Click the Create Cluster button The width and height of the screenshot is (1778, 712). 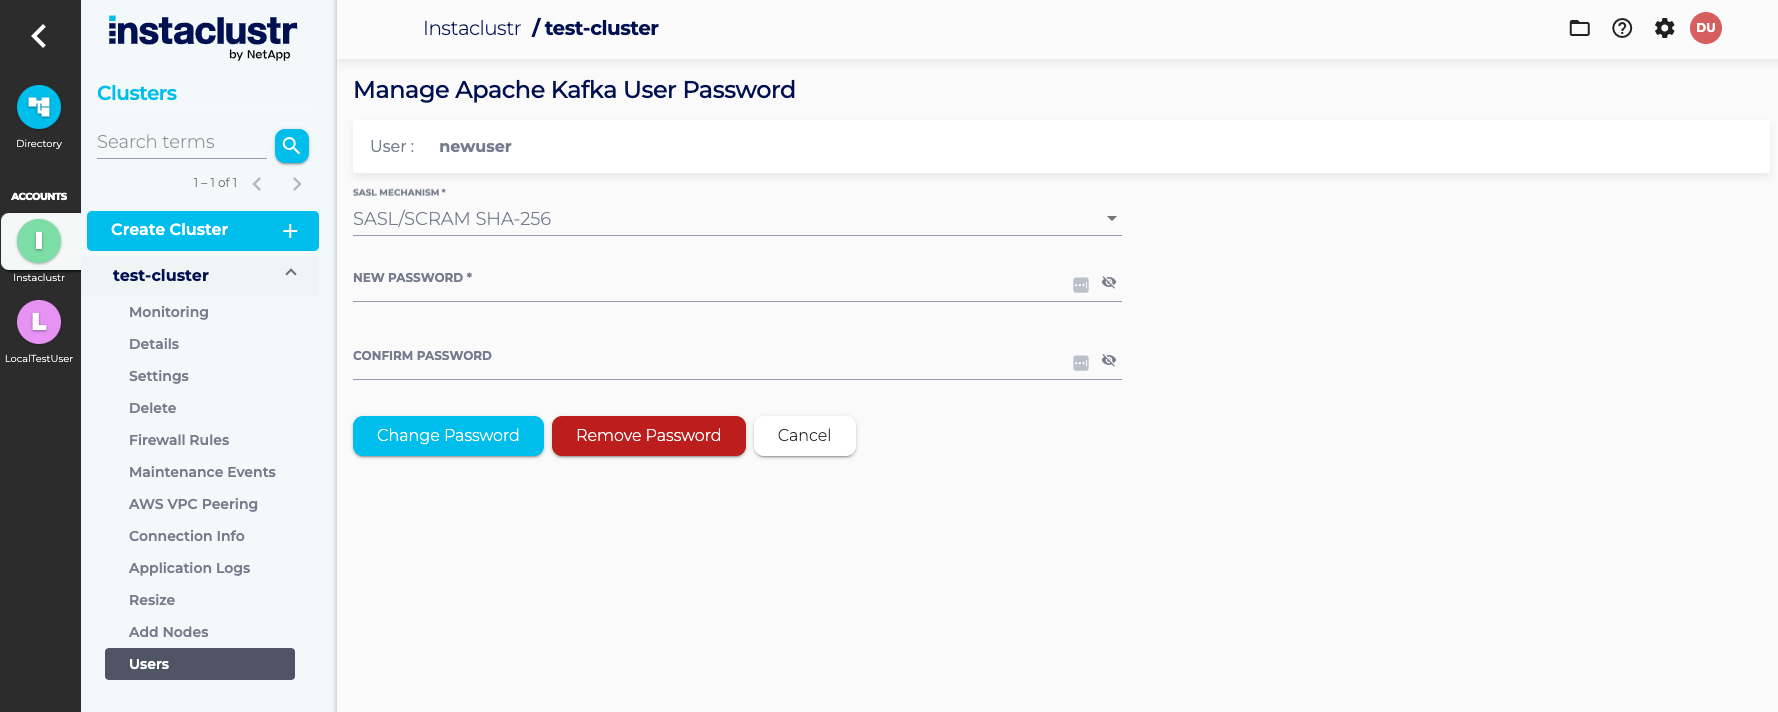[x=202, y=230]
